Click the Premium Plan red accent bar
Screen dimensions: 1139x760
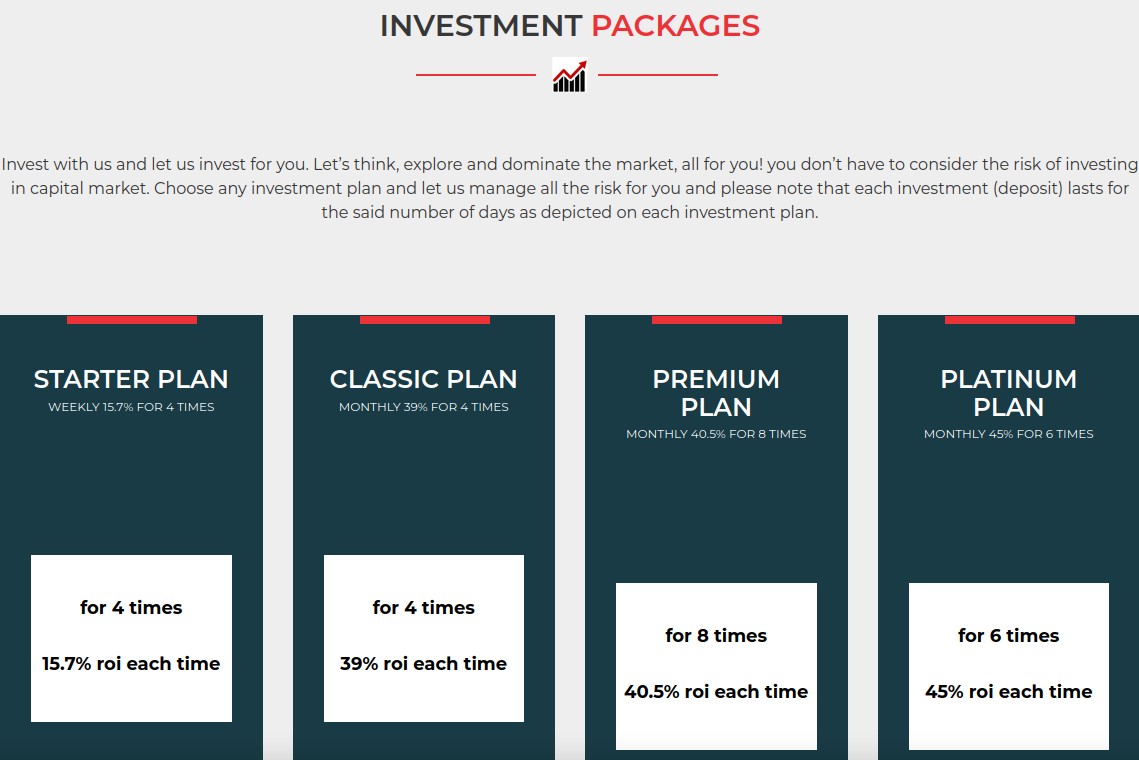(x=716, y=320)
